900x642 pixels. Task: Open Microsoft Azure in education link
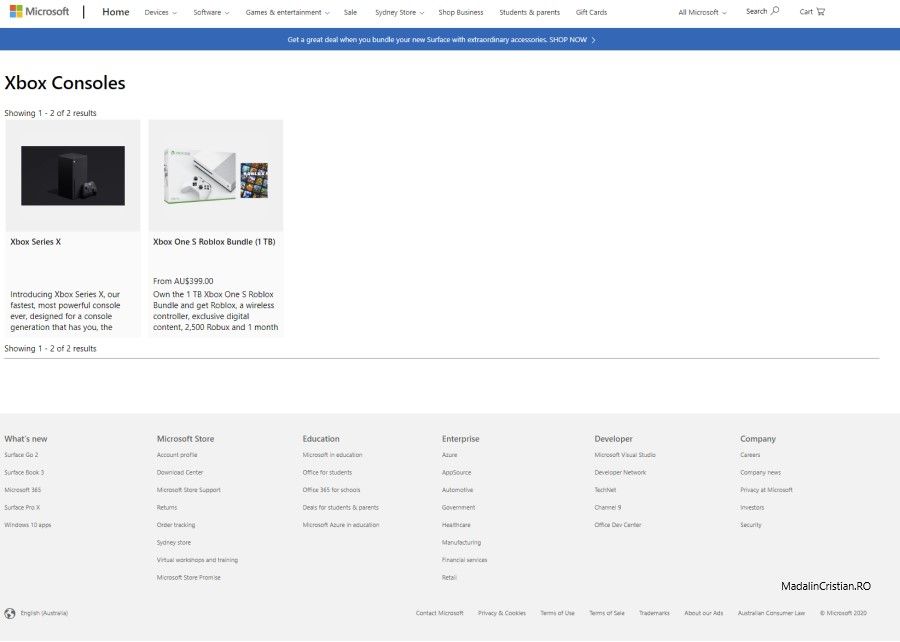[x=341, y=525]
